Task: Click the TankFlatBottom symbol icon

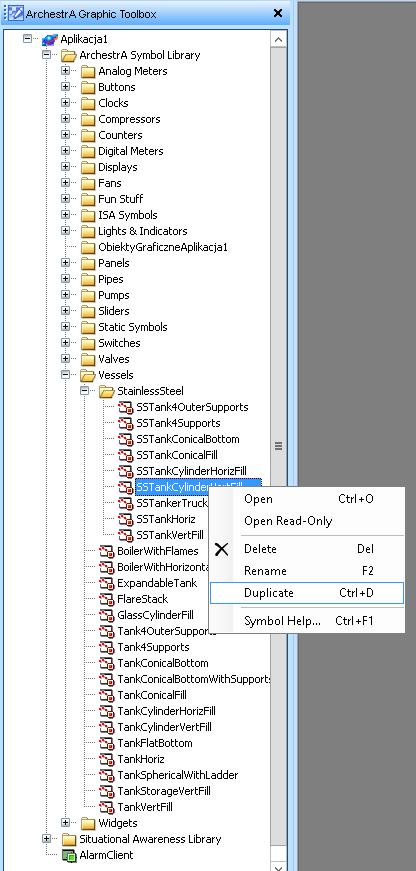Action: [x=107, y=743]
